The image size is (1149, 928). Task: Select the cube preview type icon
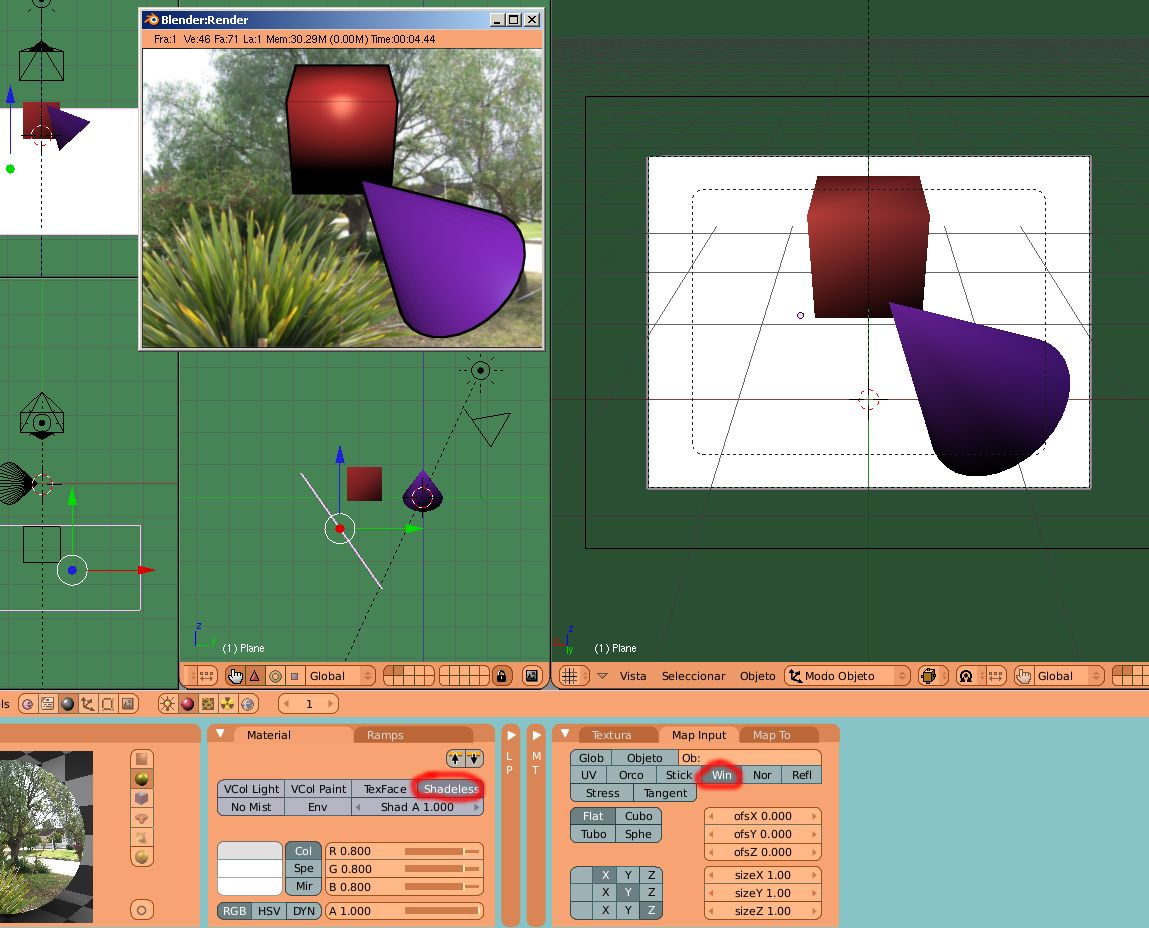click(x=143, y=798)
